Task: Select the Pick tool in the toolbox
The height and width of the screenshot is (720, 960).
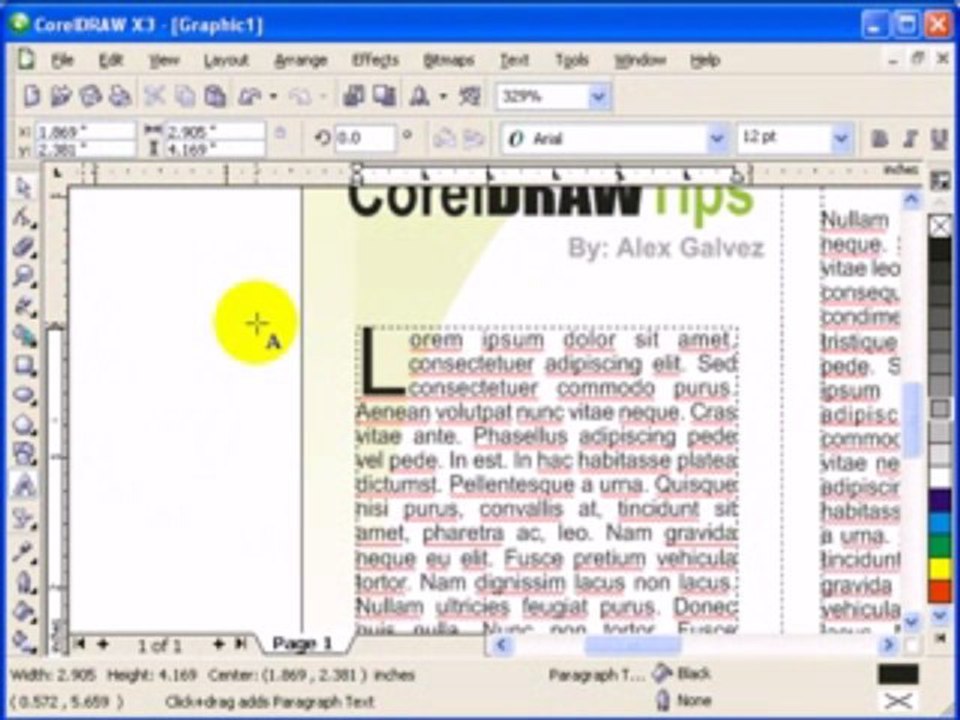Action: coord(23,187)
